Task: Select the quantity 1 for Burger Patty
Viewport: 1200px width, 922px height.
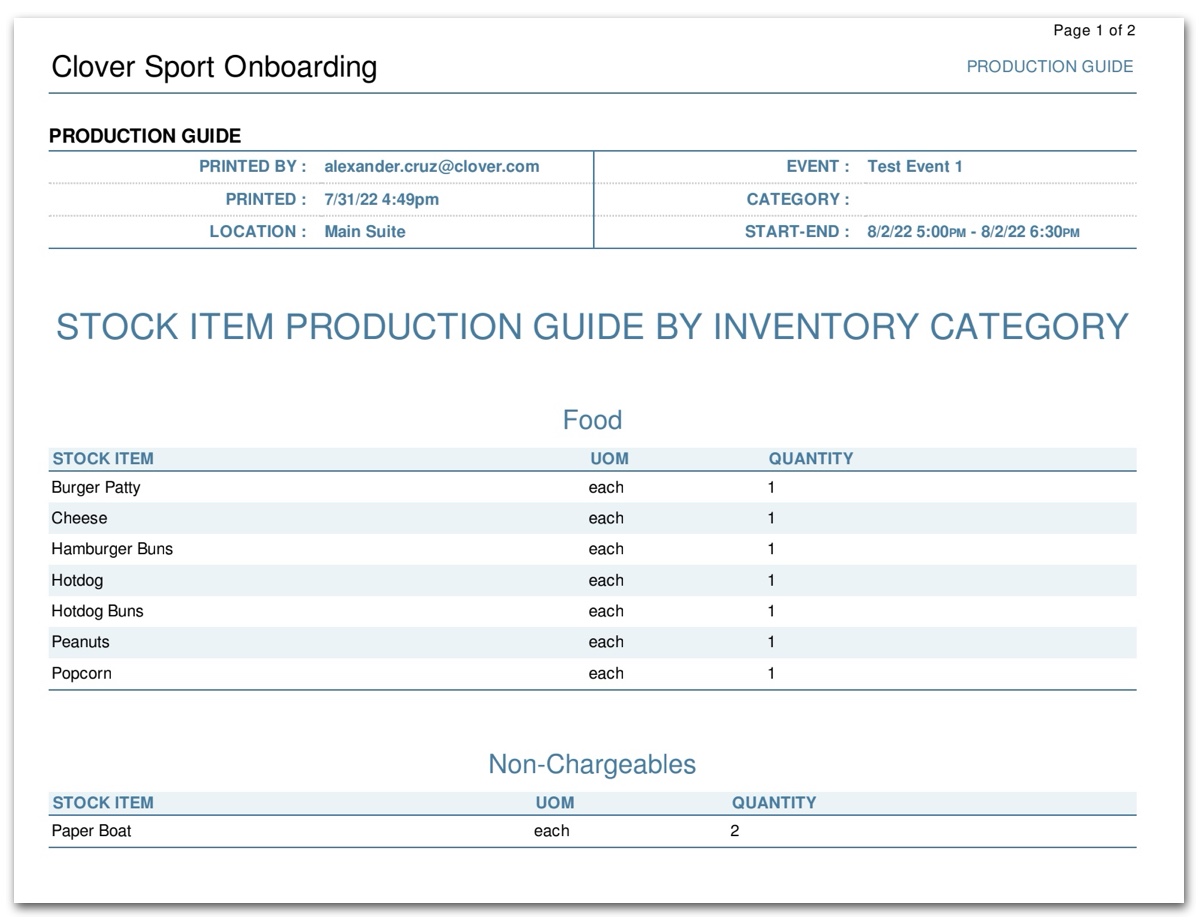Action: [x=771, y=488]
